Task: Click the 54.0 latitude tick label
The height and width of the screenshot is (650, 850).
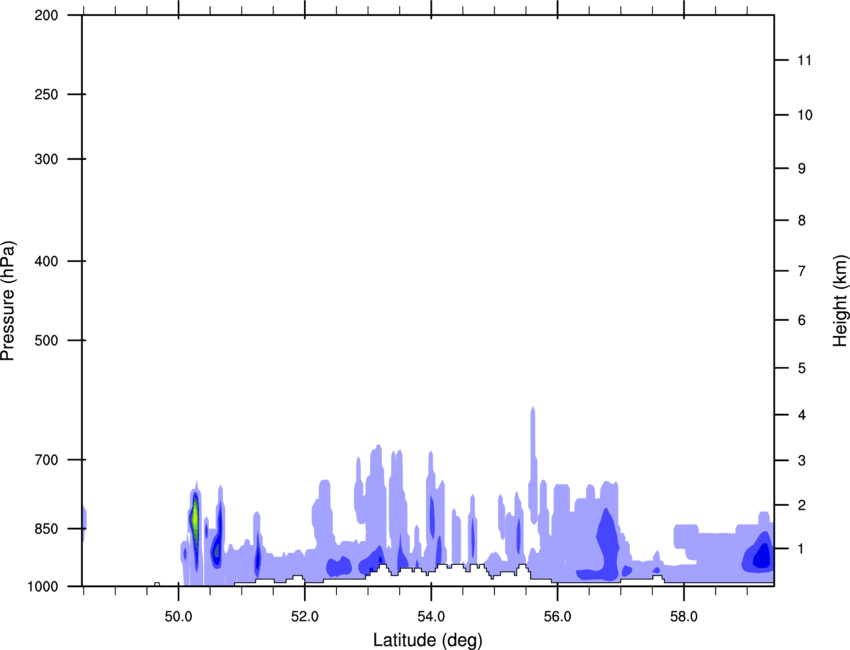Action: pos(431,617)
